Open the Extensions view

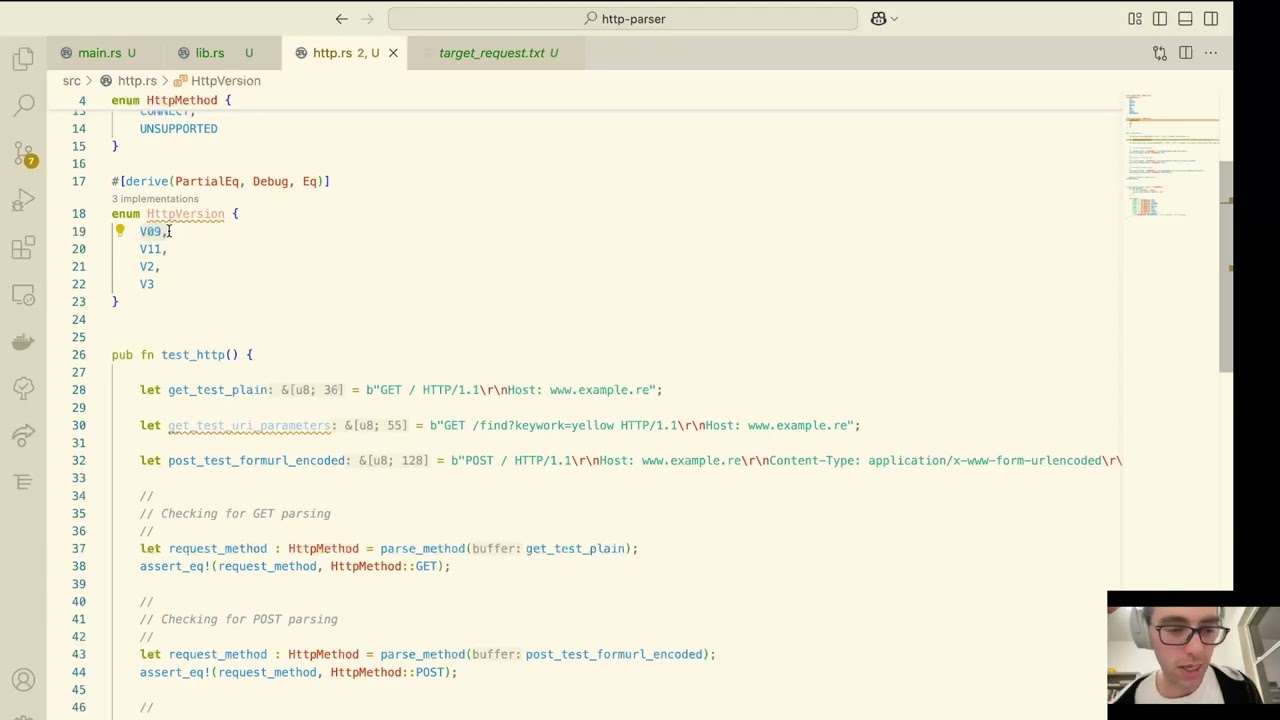coord(24,248)
